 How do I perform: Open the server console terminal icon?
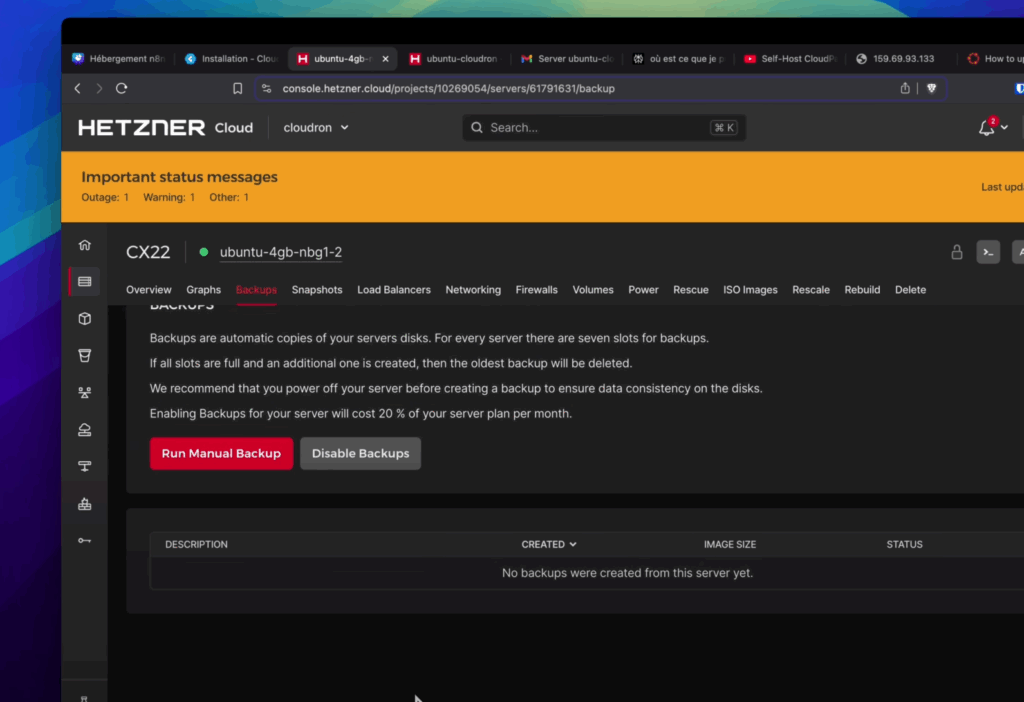988,252
